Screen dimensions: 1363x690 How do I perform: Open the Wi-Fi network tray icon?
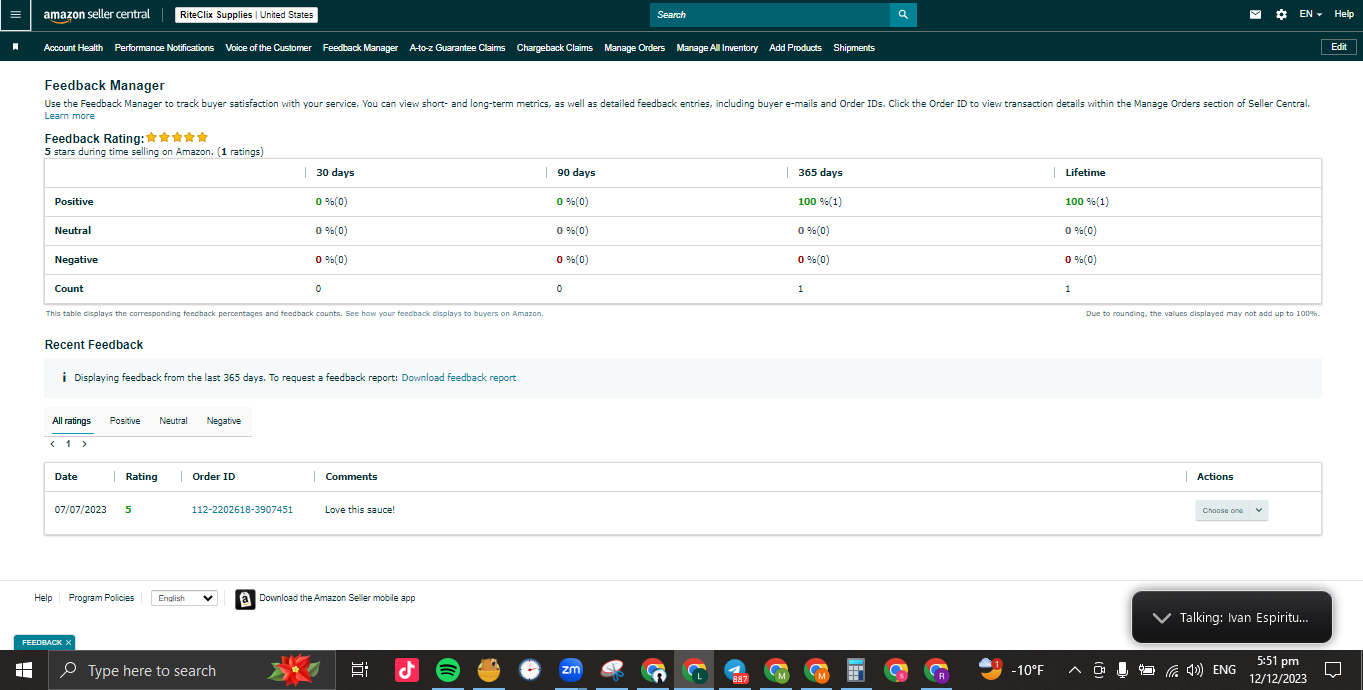tap(1172, 670)
